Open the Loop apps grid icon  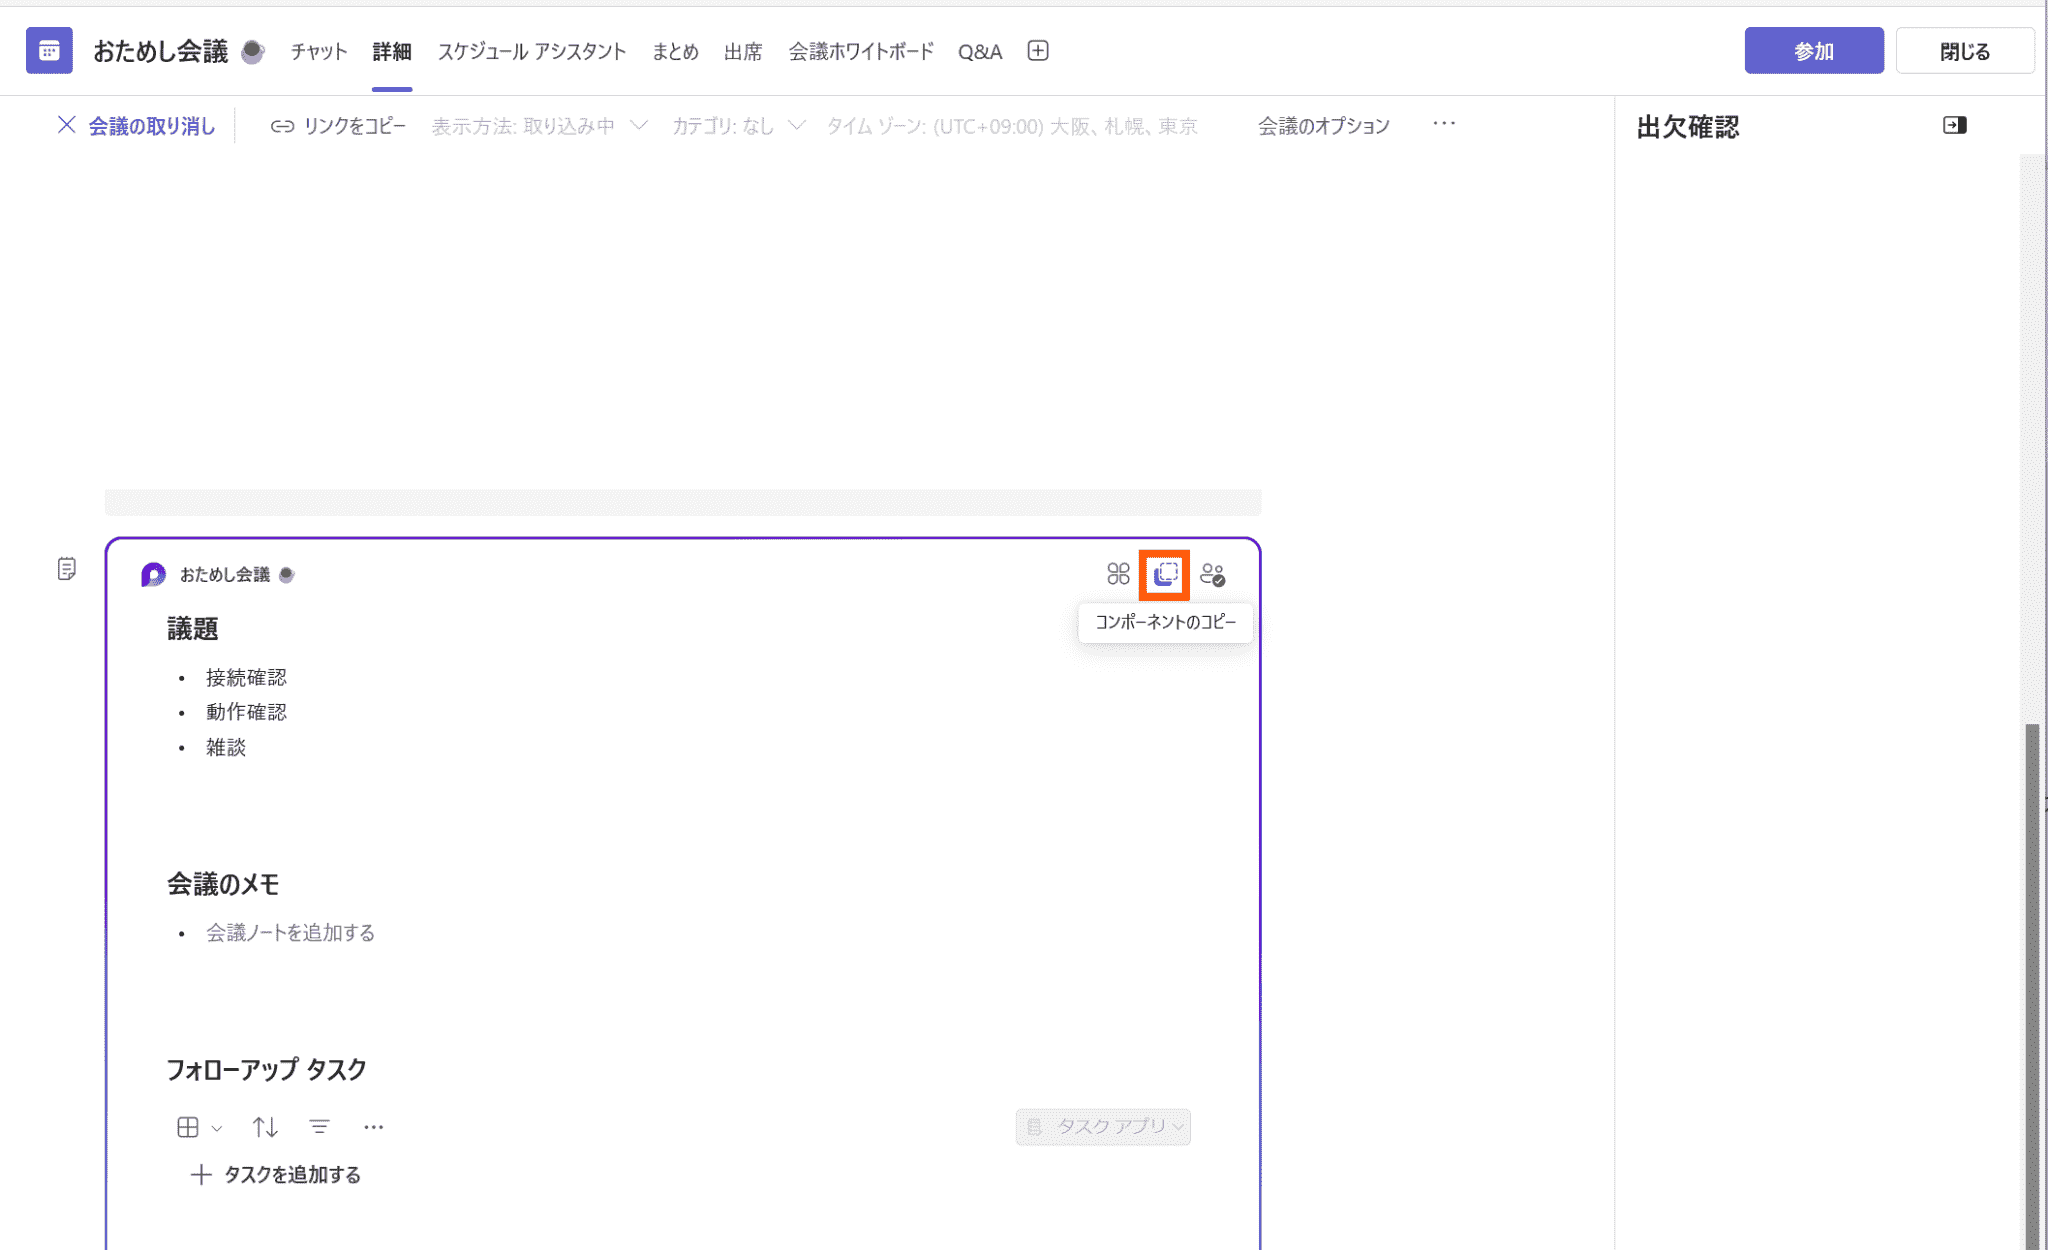pos(1118,574)
